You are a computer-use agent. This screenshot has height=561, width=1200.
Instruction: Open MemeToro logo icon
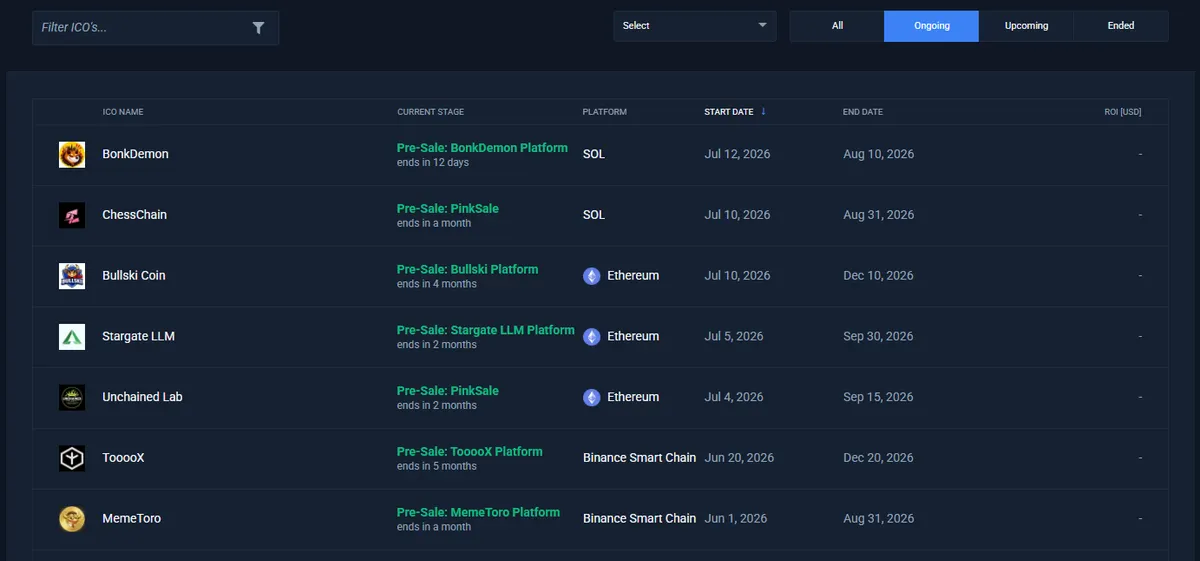click(72, 519)
